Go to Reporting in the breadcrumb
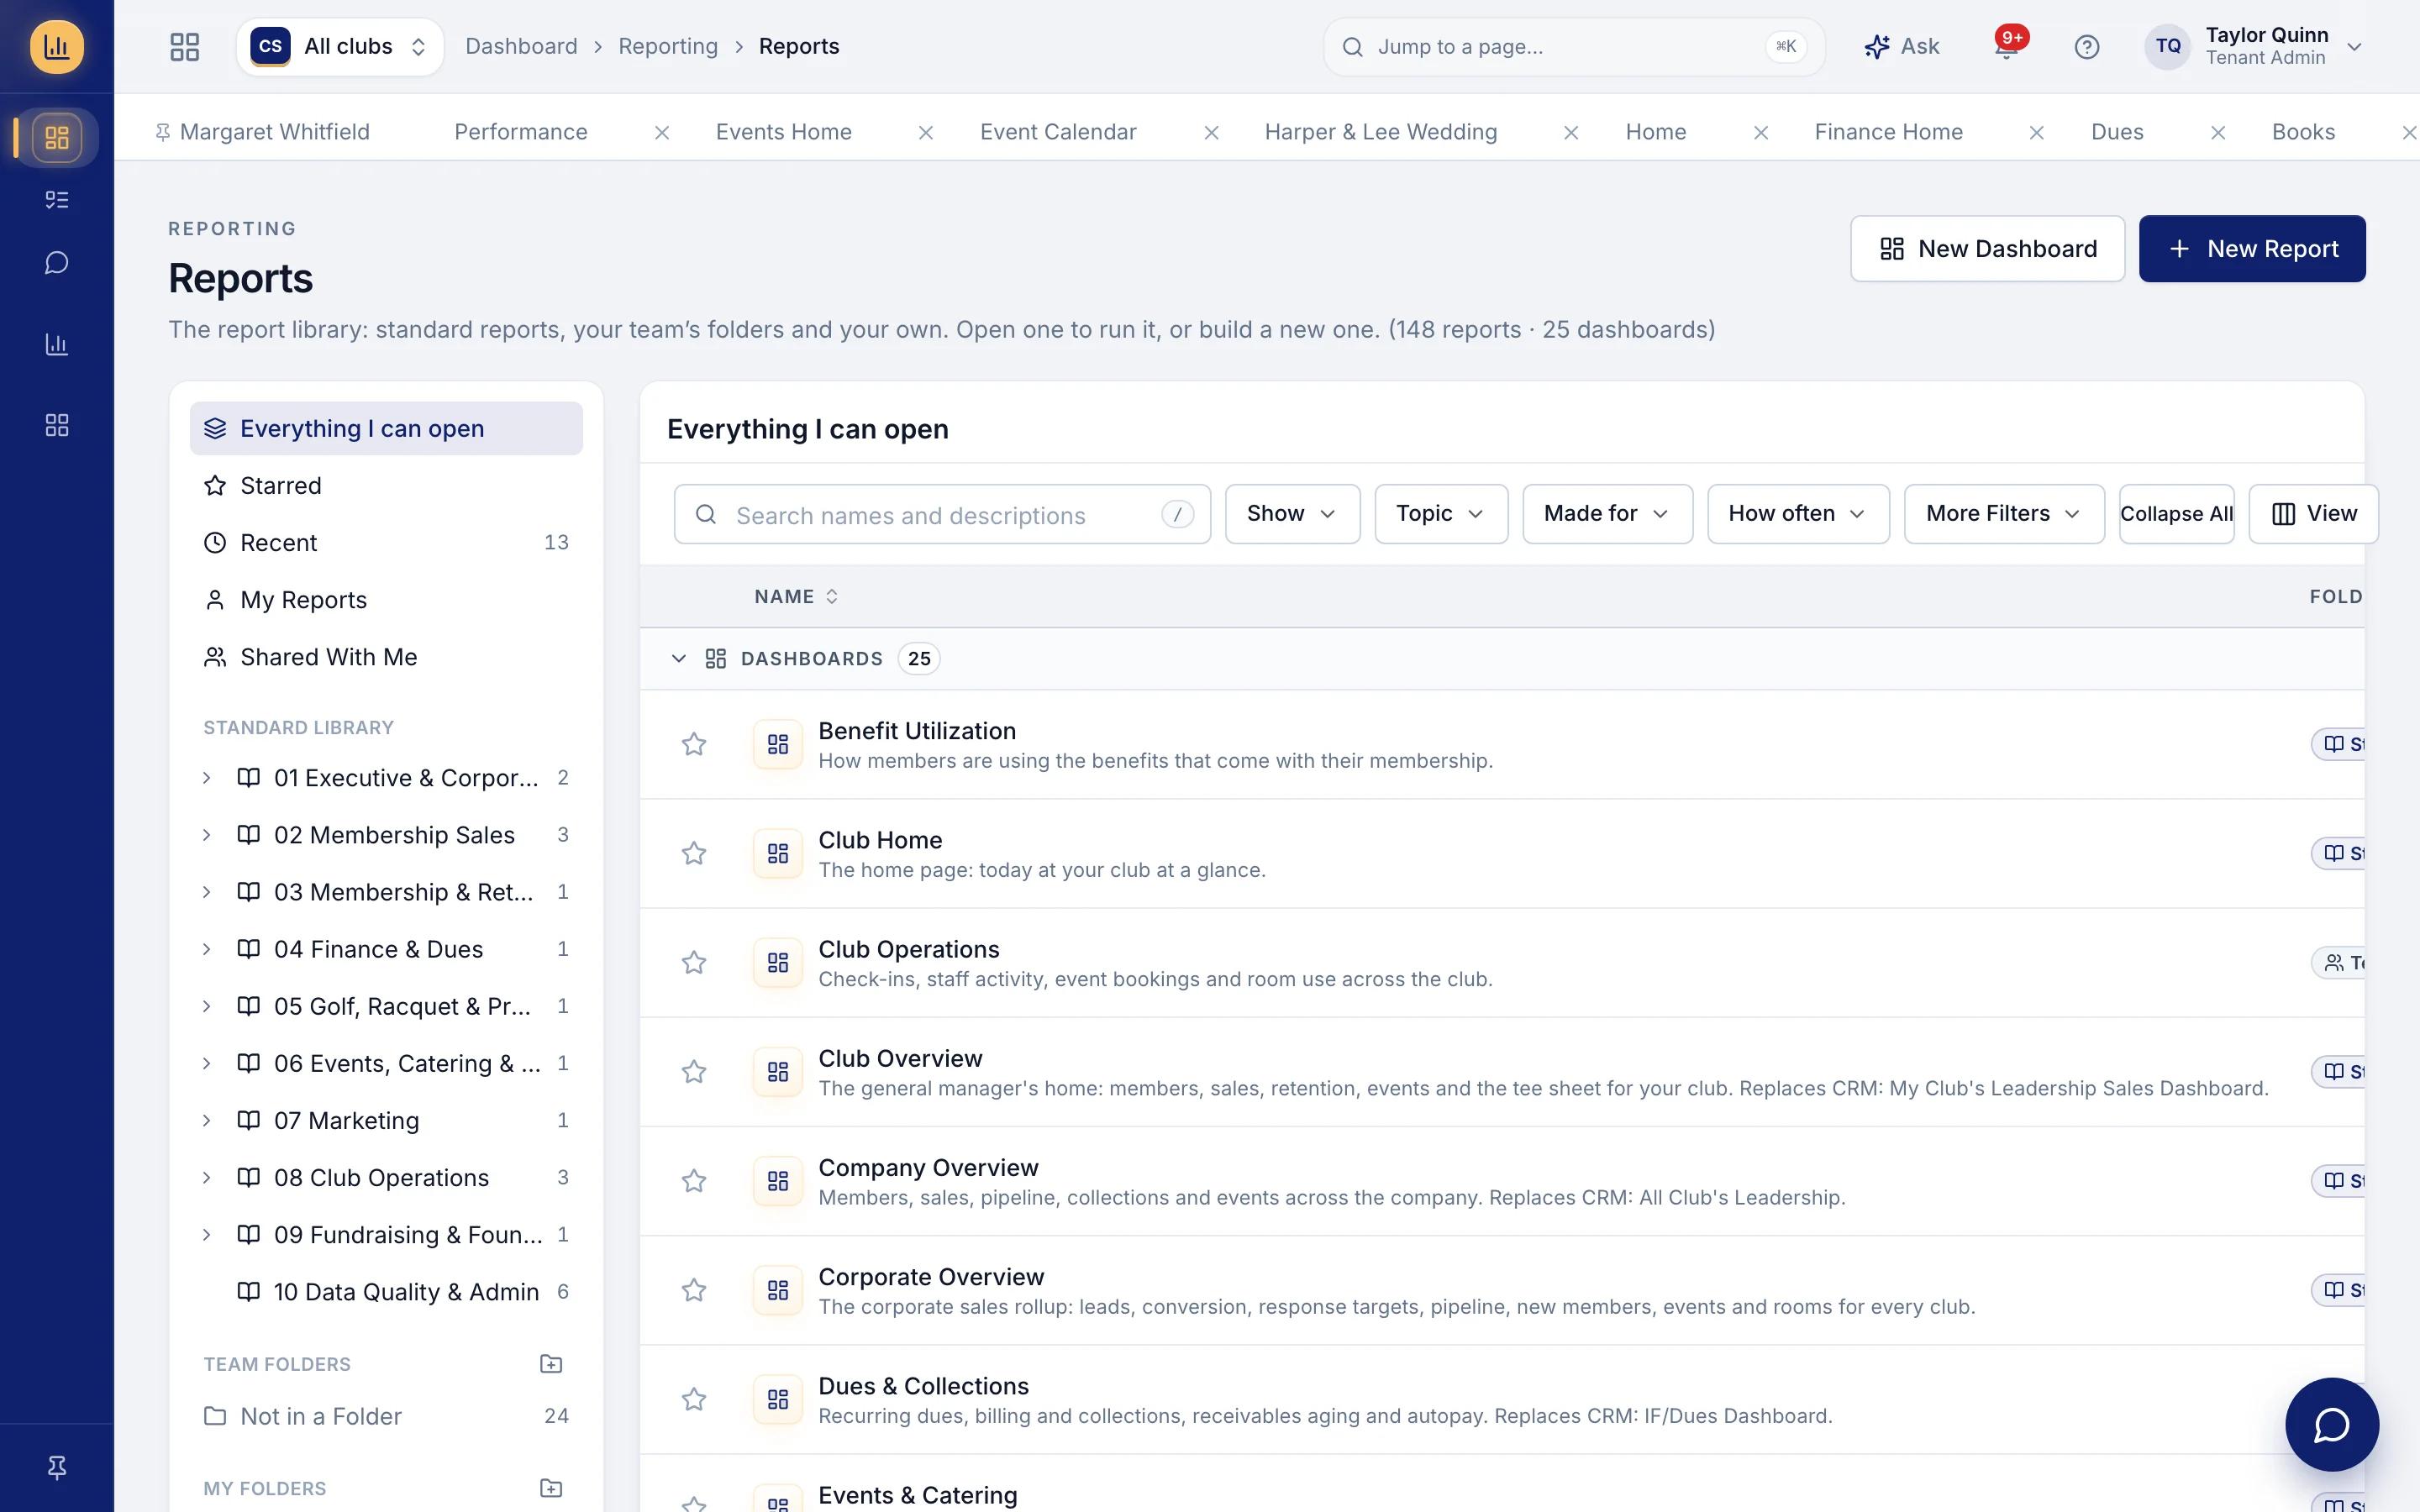 click(x=668, y=47)
